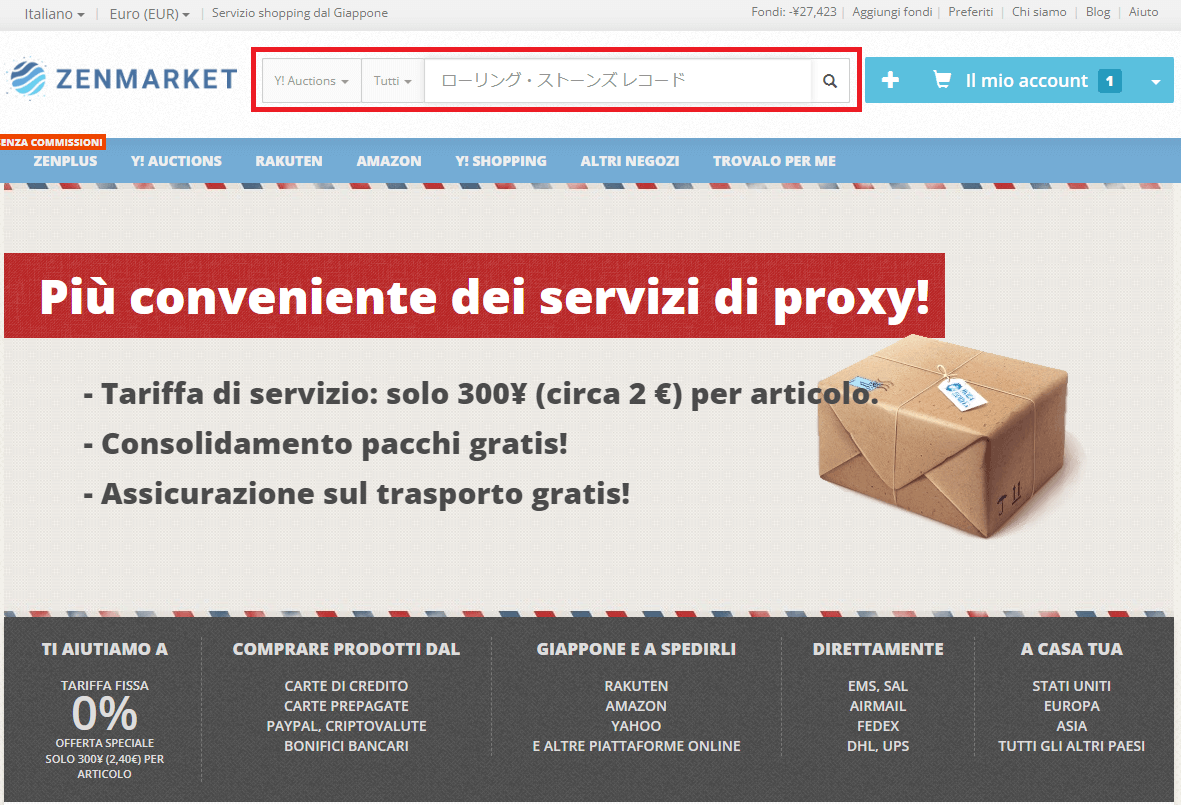Click the plus icon beside the cart

(x=890, y=80)
